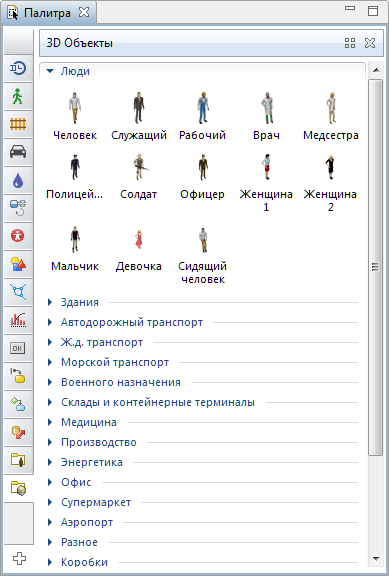Expand the Морской транспорт section
Screen dimensions: 389x576
point(50,363)
